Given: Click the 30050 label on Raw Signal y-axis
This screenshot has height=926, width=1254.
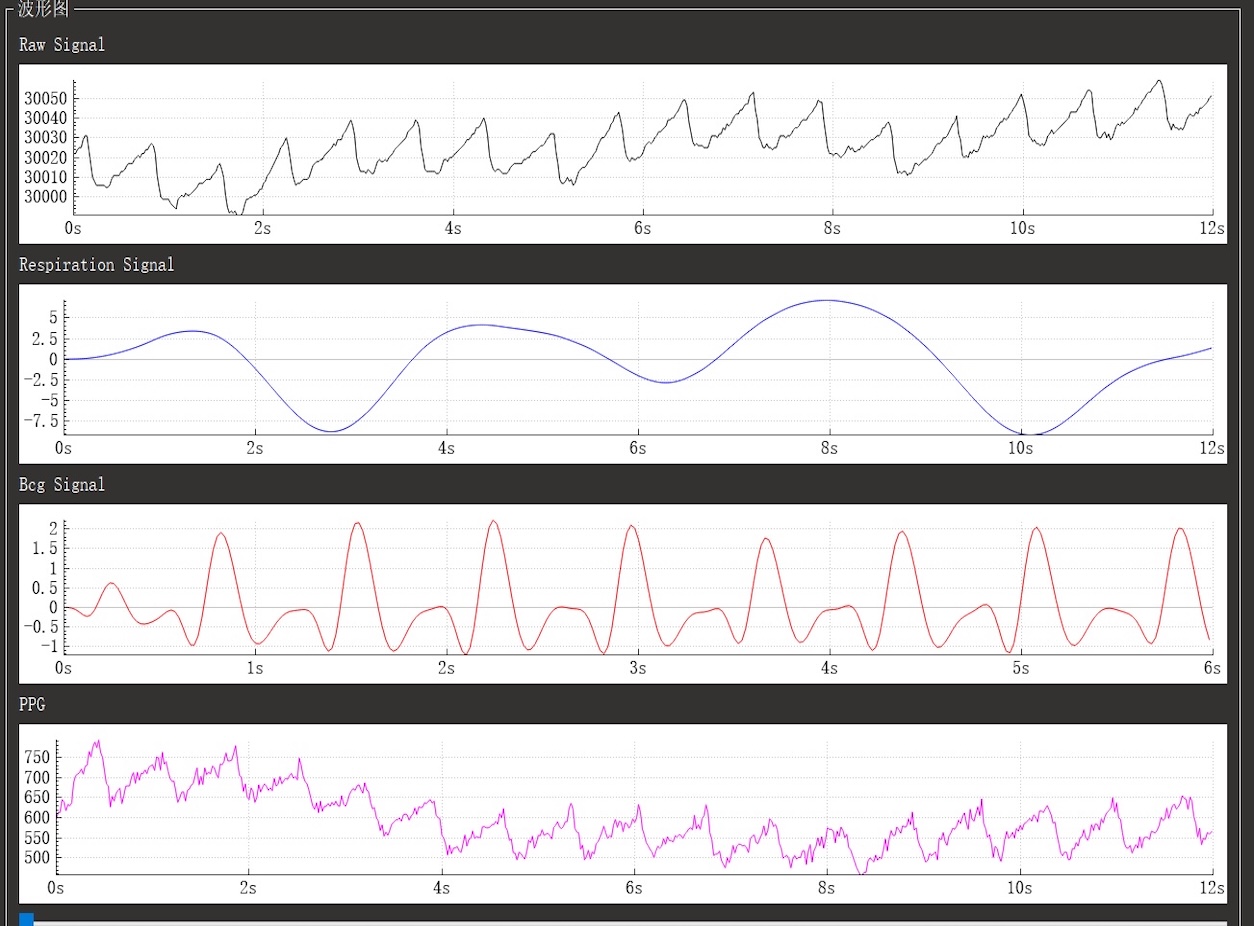Looking at the screenshot, I should [x=46, y=98].
